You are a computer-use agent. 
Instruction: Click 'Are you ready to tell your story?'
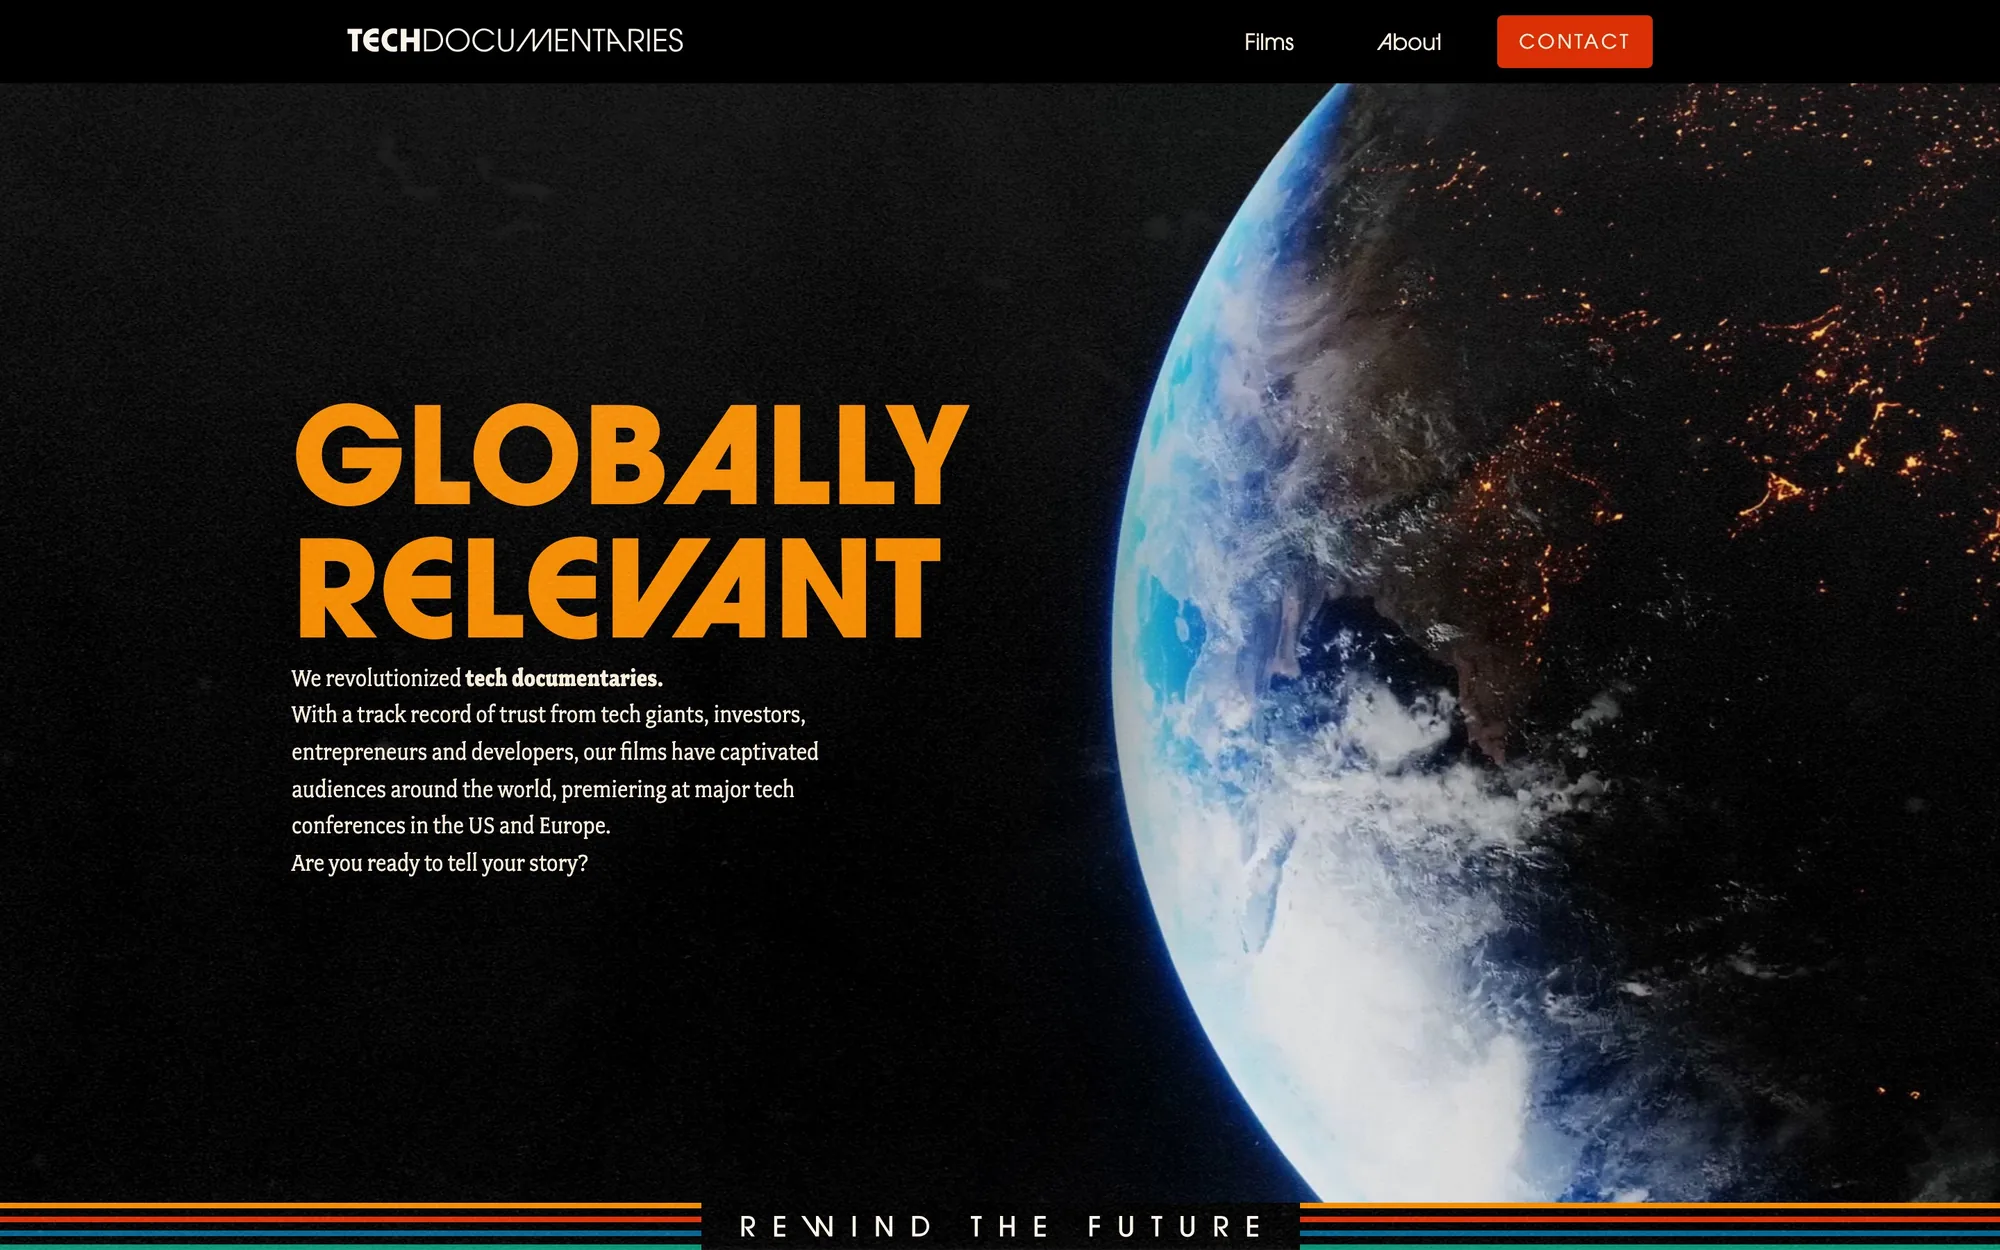(x=440, y=863)
